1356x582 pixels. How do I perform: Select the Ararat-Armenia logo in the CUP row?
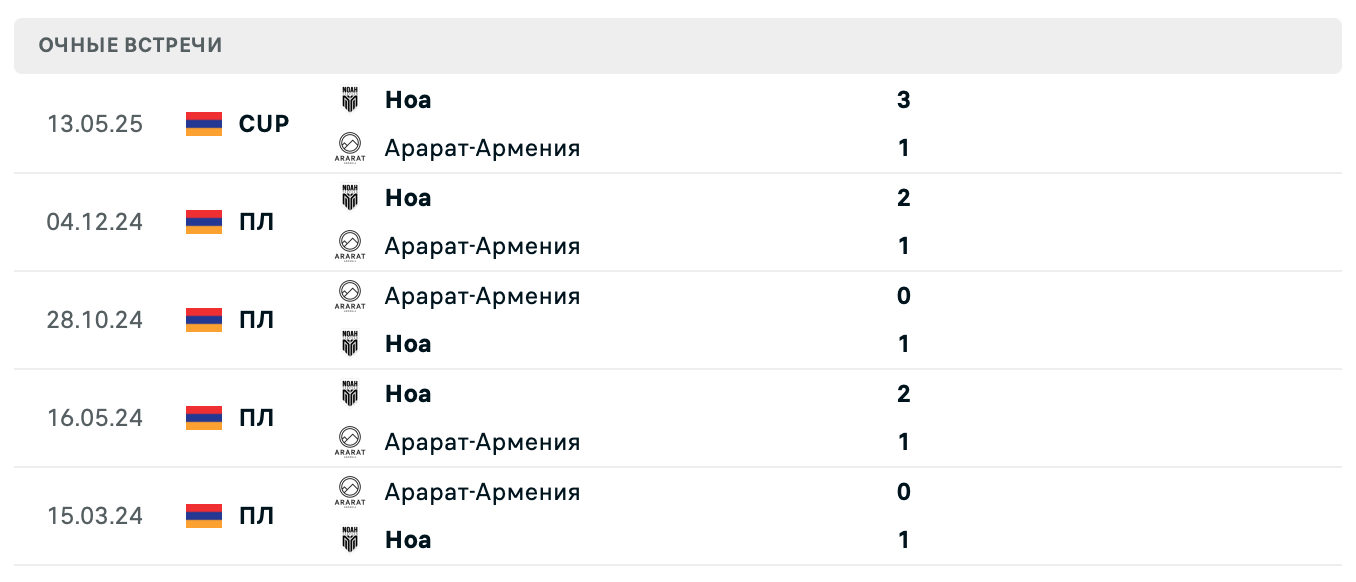tap(349, 147)
